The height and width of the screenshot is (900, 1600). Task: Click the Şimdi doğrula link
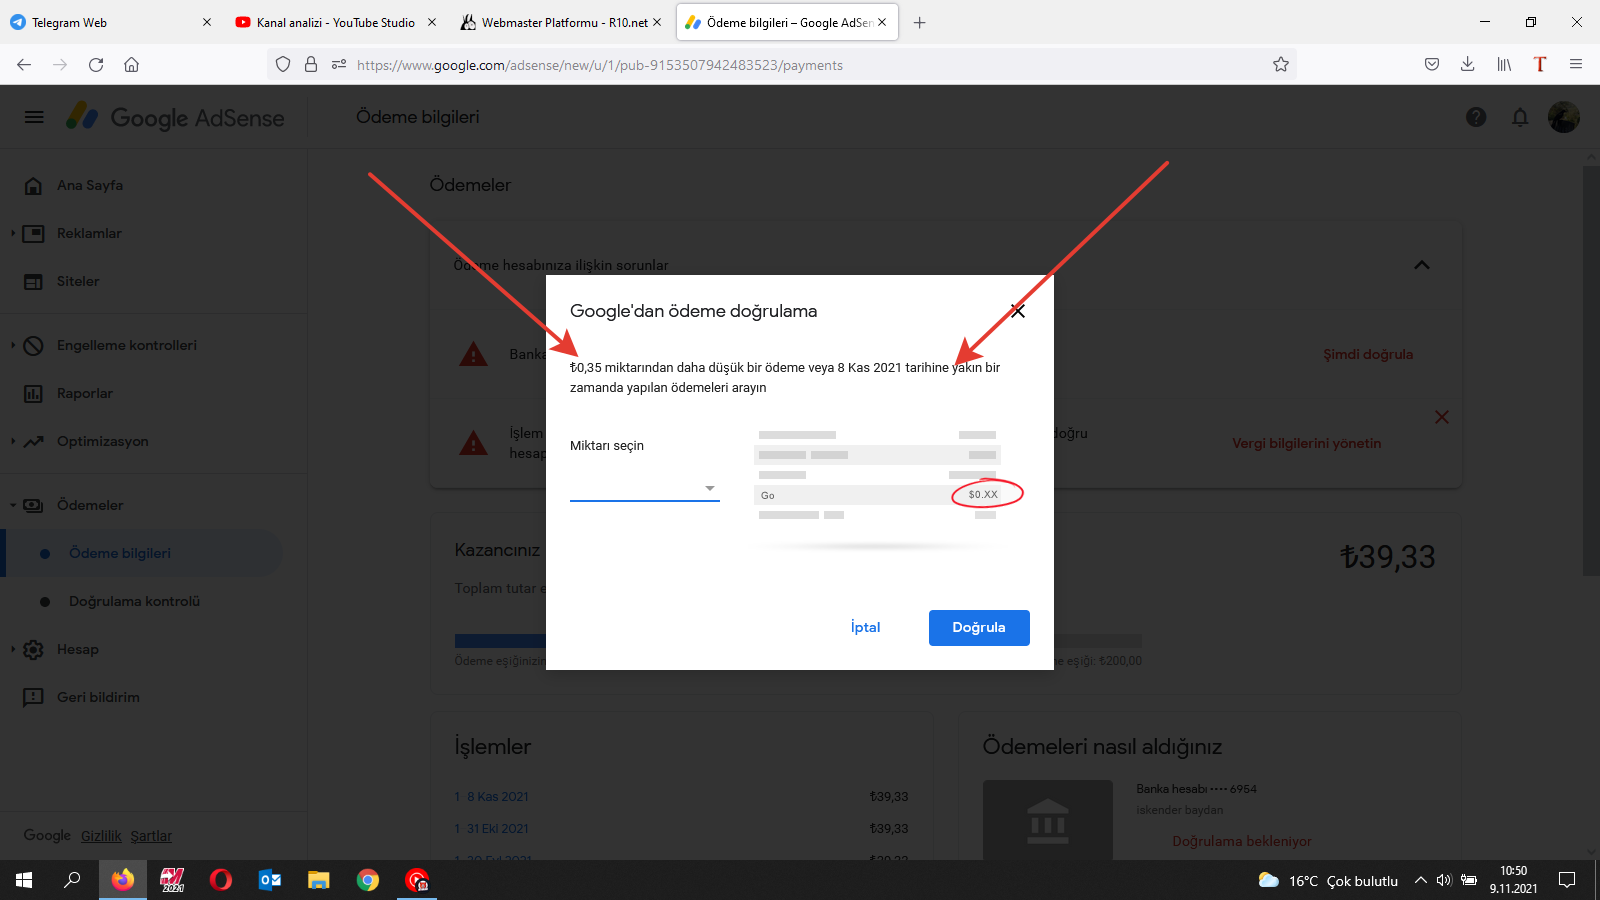pos(1368,355)
